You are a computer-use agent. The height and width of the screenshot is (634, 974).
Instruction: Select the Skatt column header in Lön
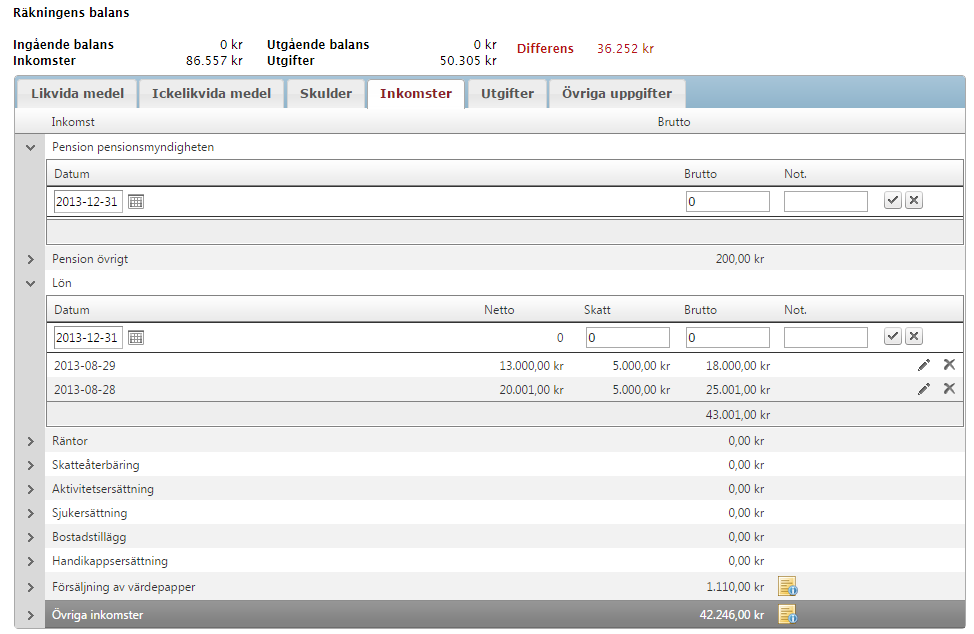597,310
